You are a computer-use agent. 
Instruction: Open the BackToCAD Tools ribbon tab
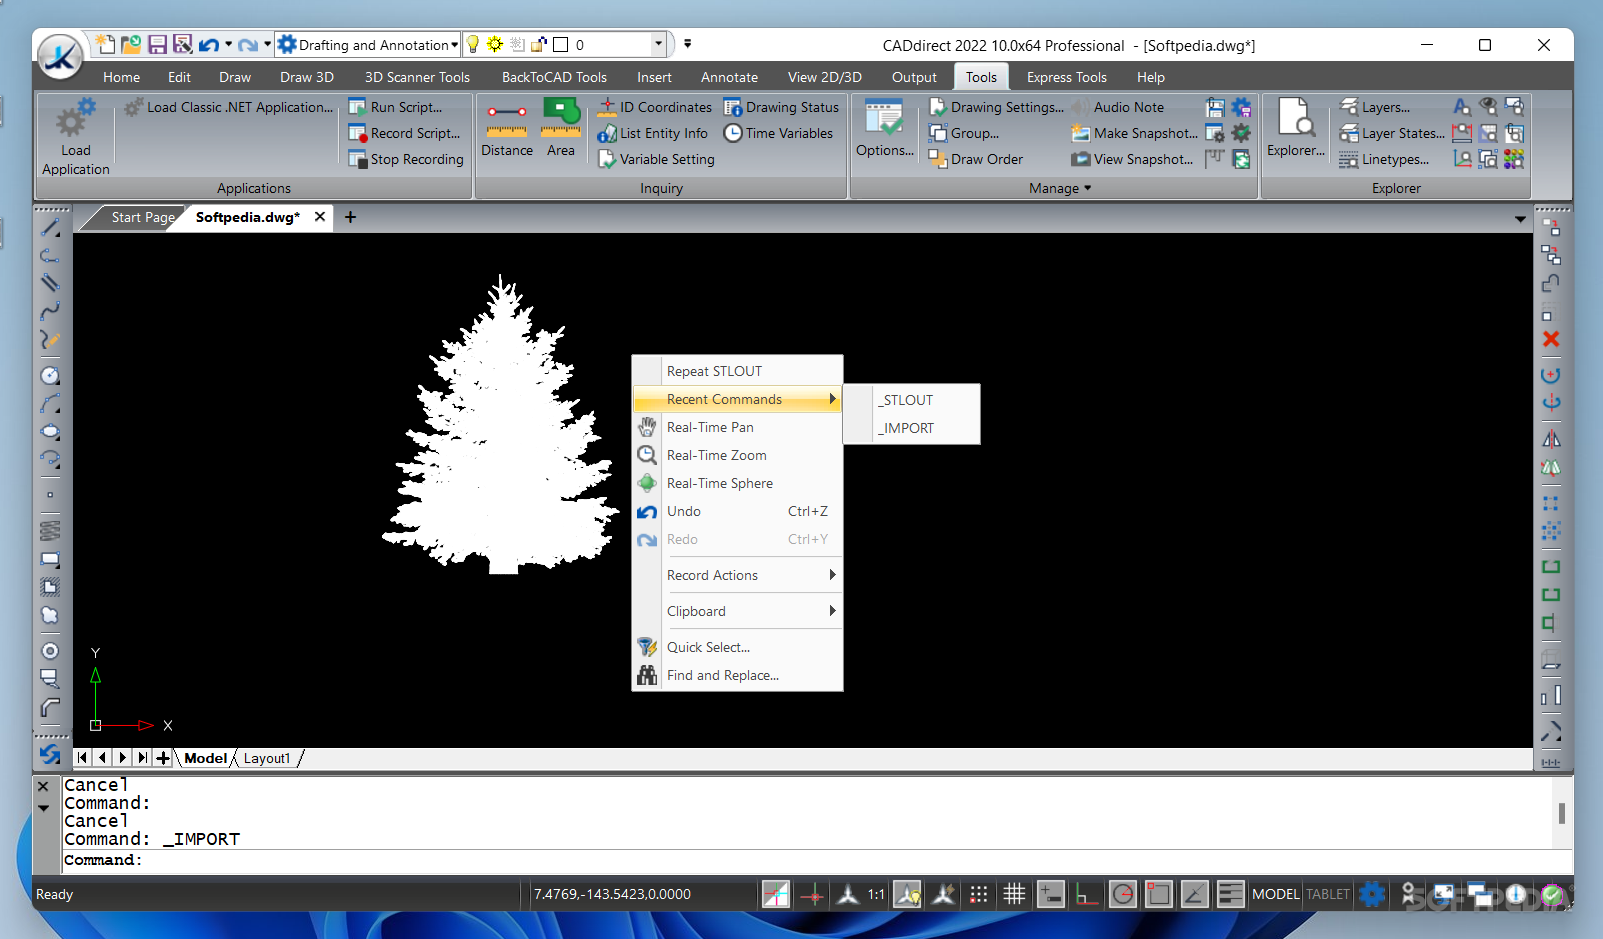tap(554, 77)
